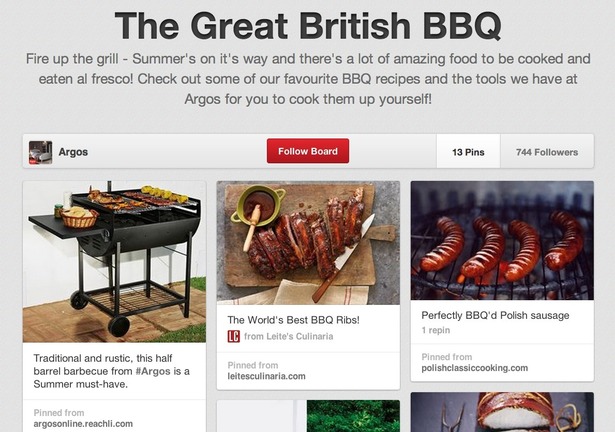Visit argosonline.reachli.com source link
Screen dimensions: 615x432
(x=83, y=424)
